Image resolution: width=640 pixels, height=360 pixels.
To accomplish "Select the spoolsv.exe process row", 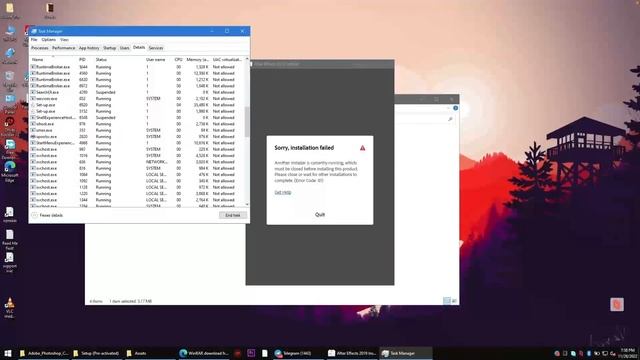I will pyautogui.click(x=137, y=136).
